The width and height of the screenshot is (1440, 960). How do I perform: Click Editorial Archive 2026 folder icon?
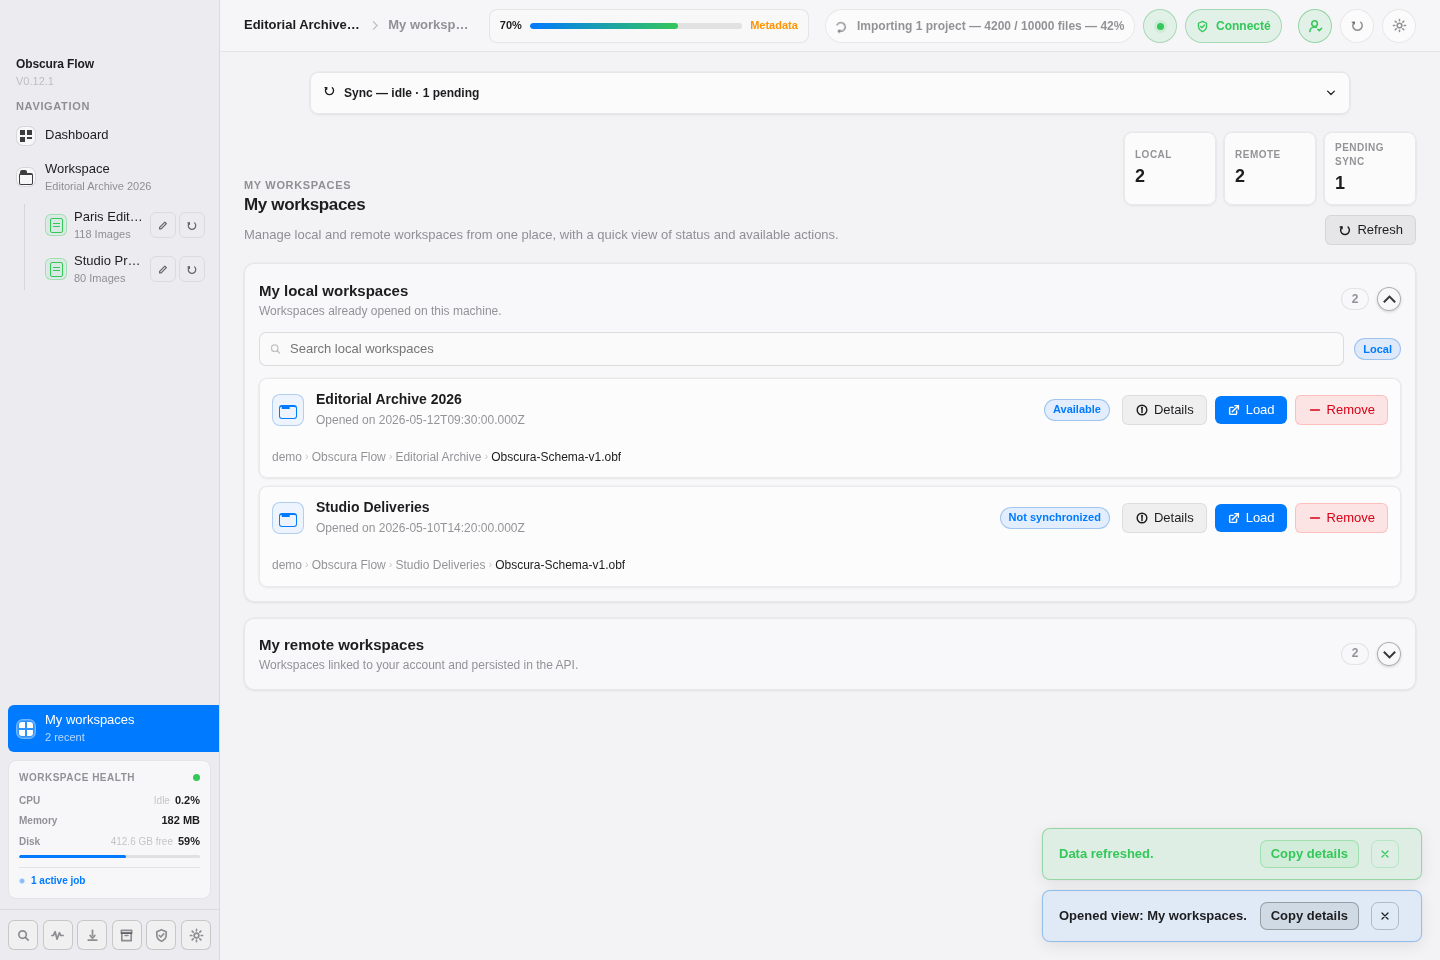click(288, 410)
